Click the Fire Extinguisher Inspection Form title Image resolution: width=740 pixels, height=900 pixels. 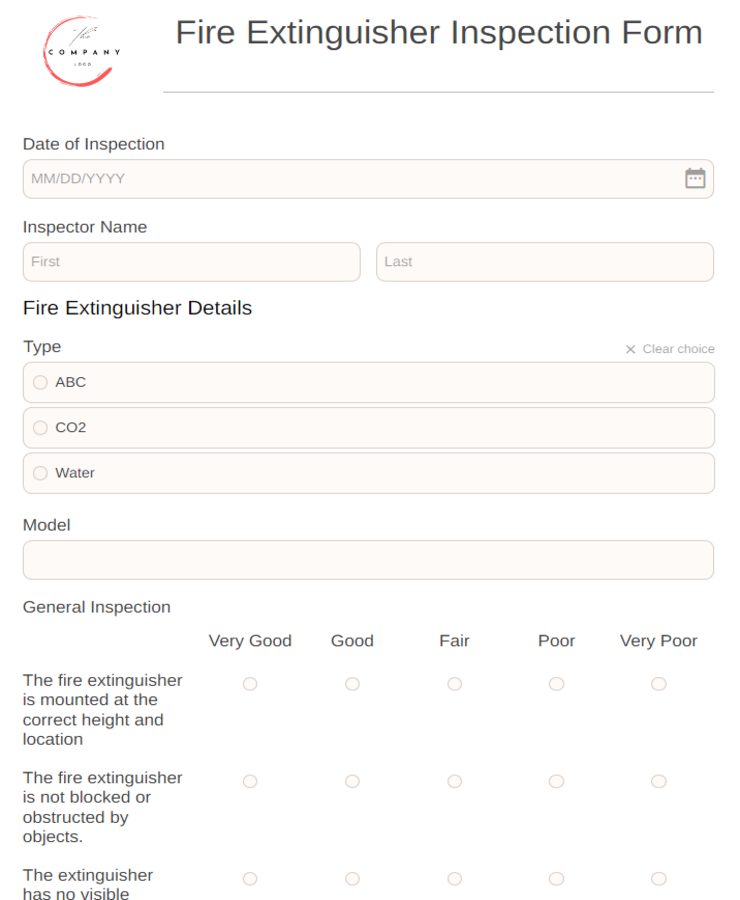(x=438, y=33)
